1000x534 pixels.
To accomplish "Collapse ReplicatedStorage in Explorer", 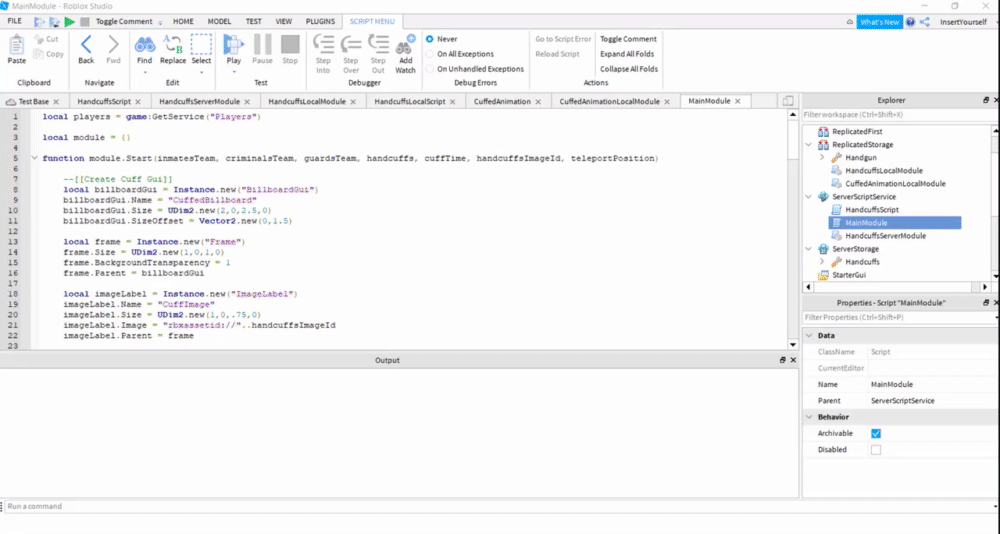I will click(x=809, y=145).
